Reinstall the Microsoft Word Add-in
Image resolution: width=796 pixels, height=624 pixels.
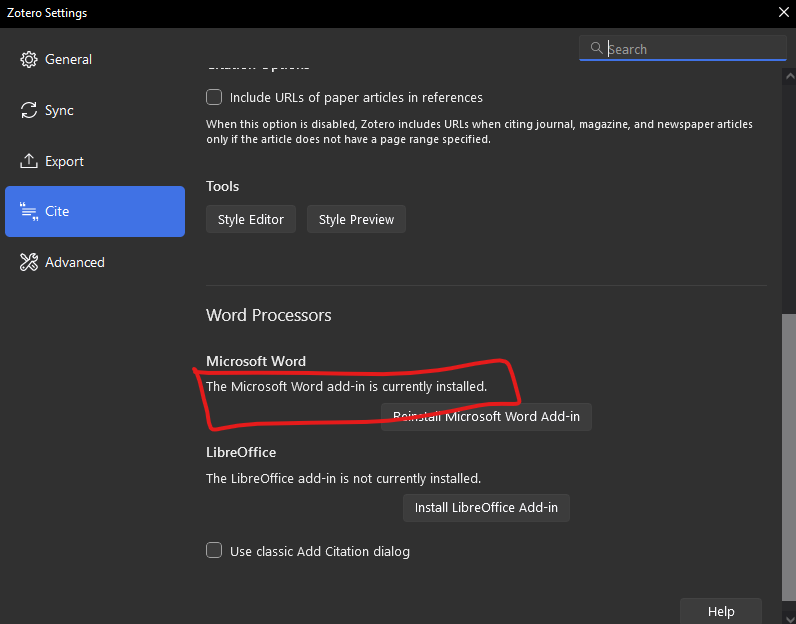pyautogui.click(x=486, y=417)
